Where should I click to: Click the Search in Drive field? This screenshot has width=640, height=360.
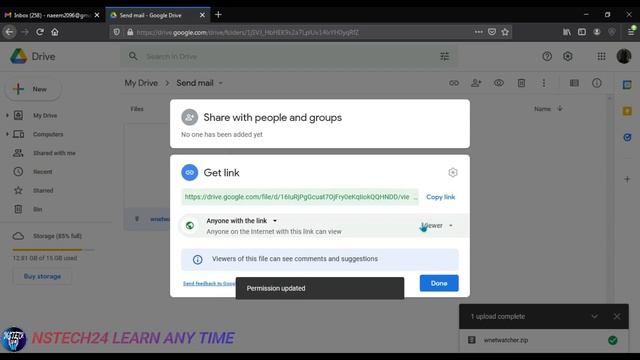[289, 56]
